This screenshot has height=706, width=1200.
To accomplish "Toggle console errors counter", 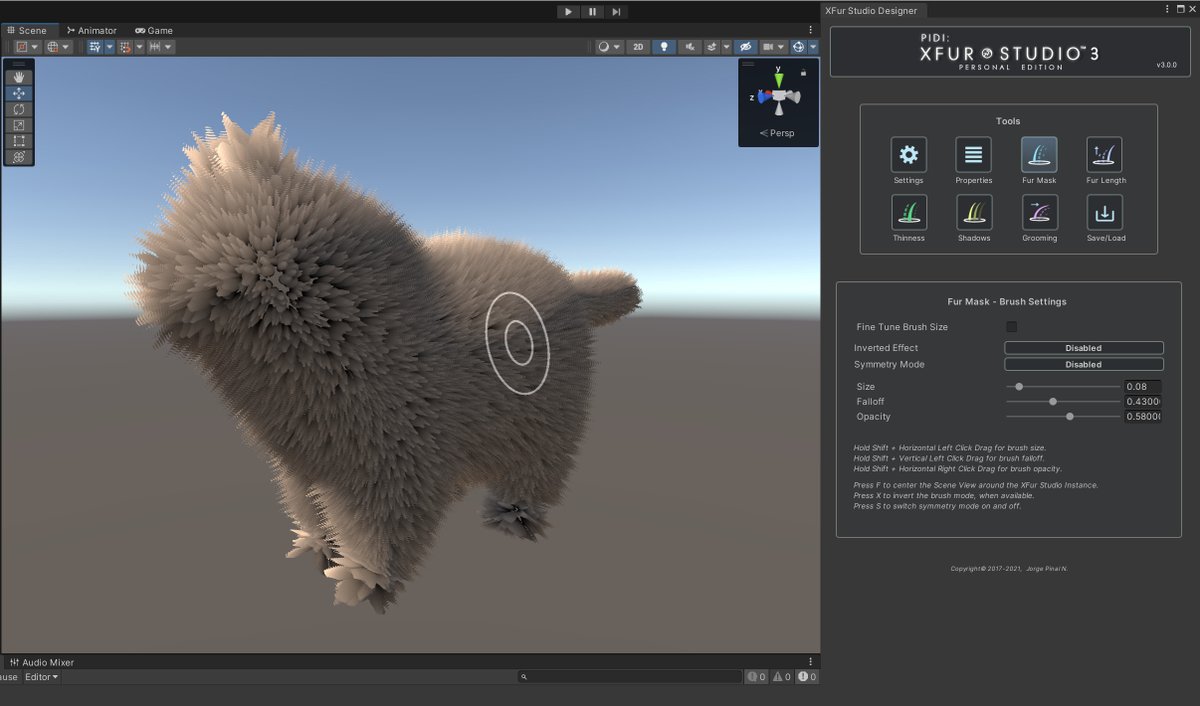I will (807, 677).
